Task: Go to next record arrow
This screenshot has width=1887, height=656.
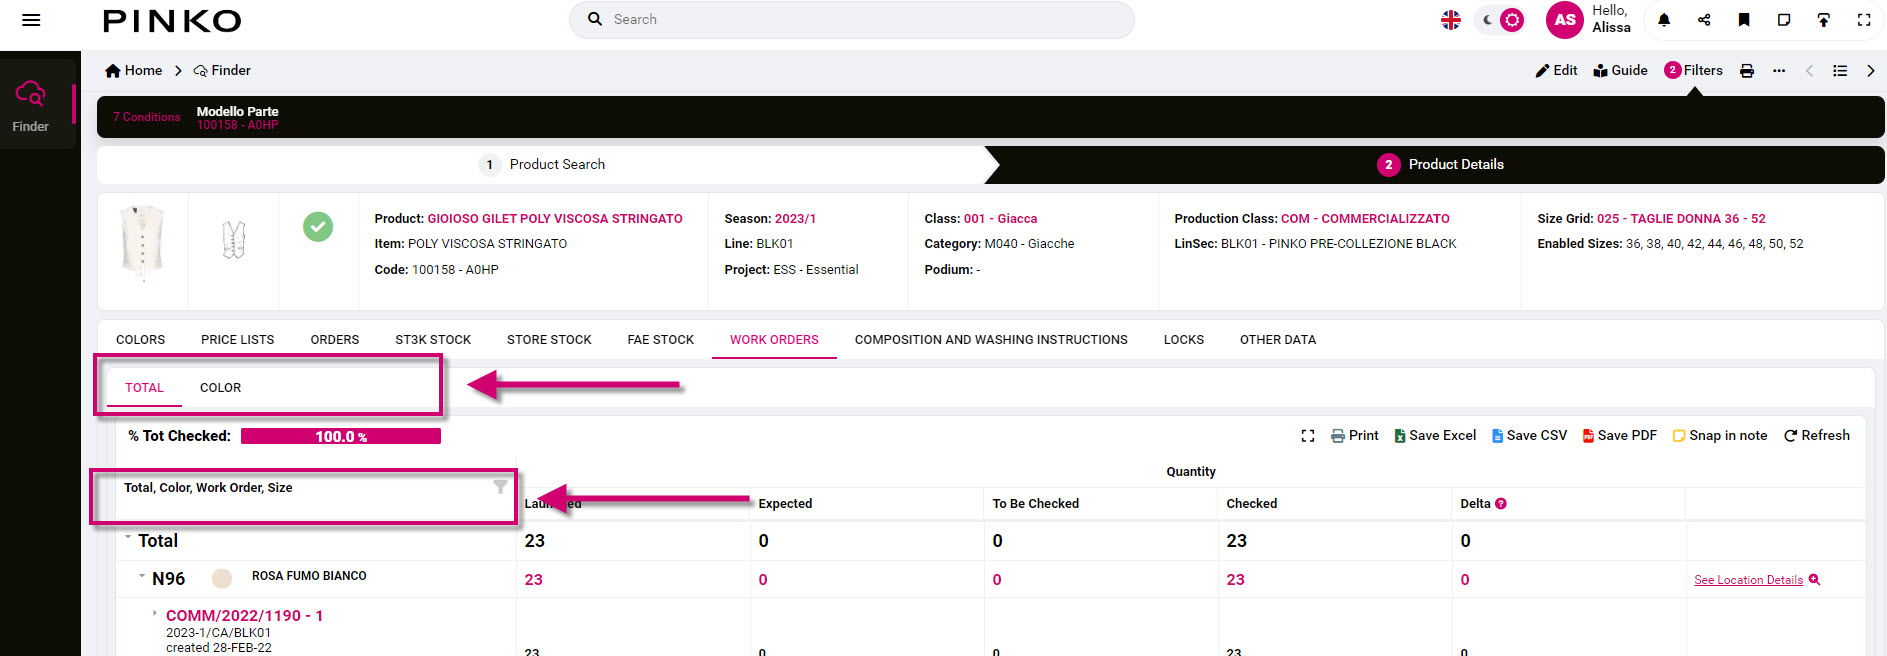Action: pyautogui.click(x=1870, y=71)
